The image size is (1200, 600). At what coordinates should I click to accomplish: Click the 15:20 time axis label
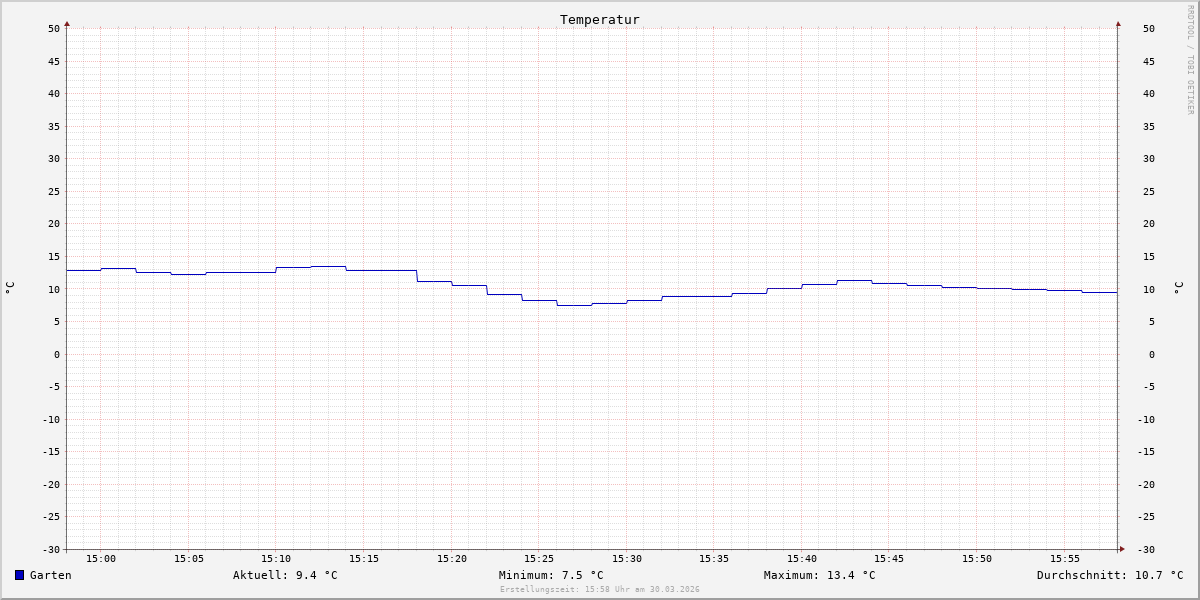pos(452,559)
